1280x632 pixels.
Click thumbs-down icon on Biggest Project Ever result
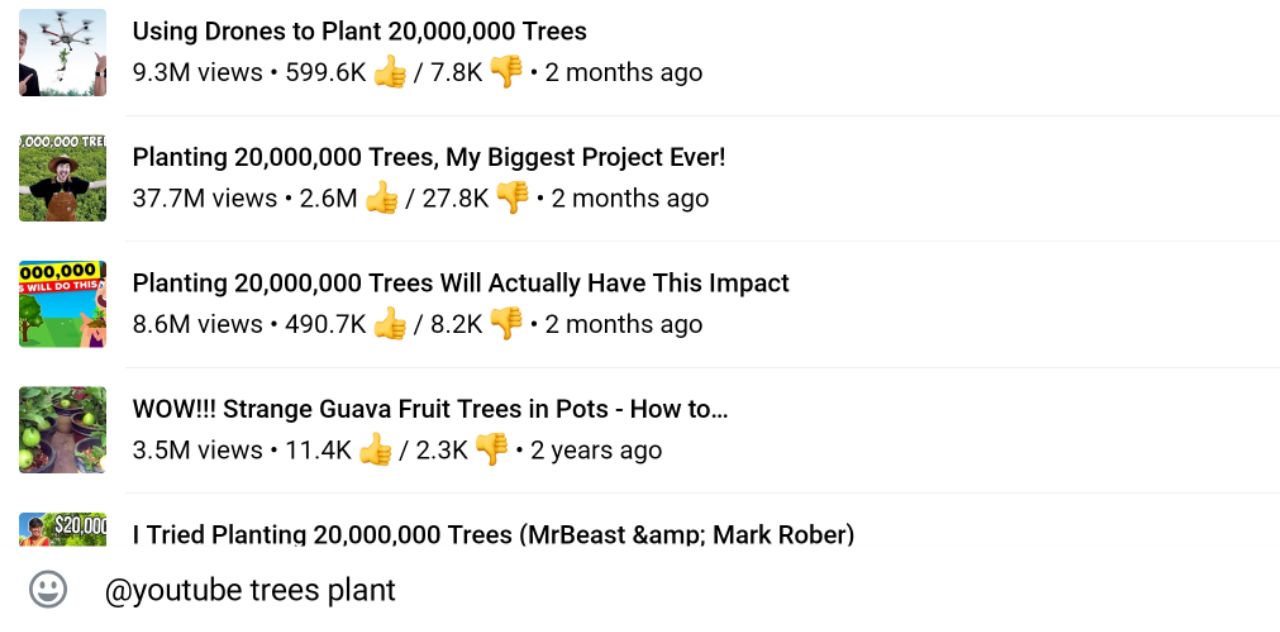(513, 198)
